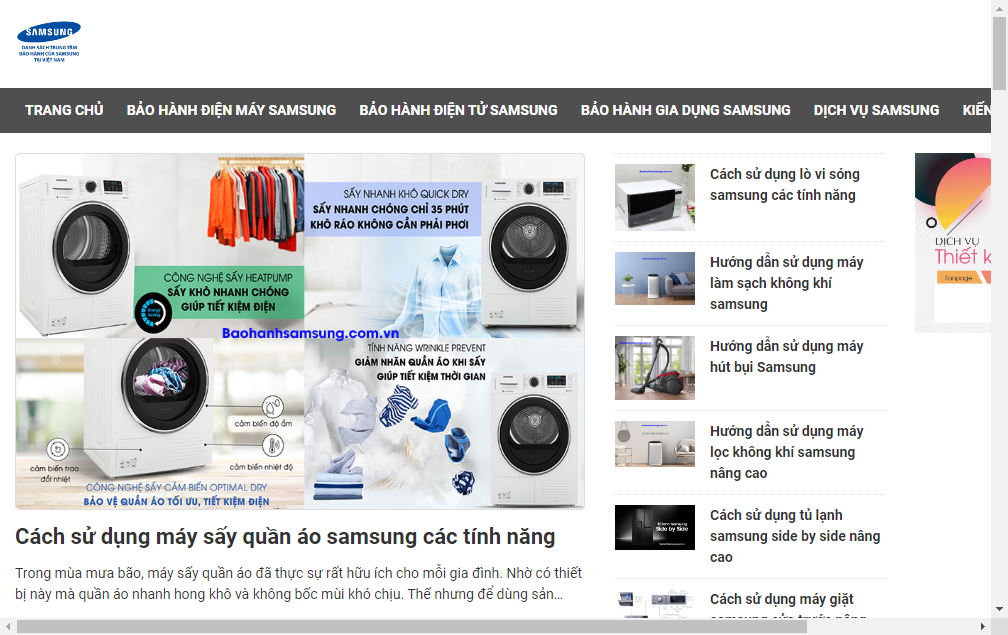The height and width of the screenshot is (635, 1008).
Task: Click the vertical scrollbar down arrow
Action: click(x=999, y=609)
